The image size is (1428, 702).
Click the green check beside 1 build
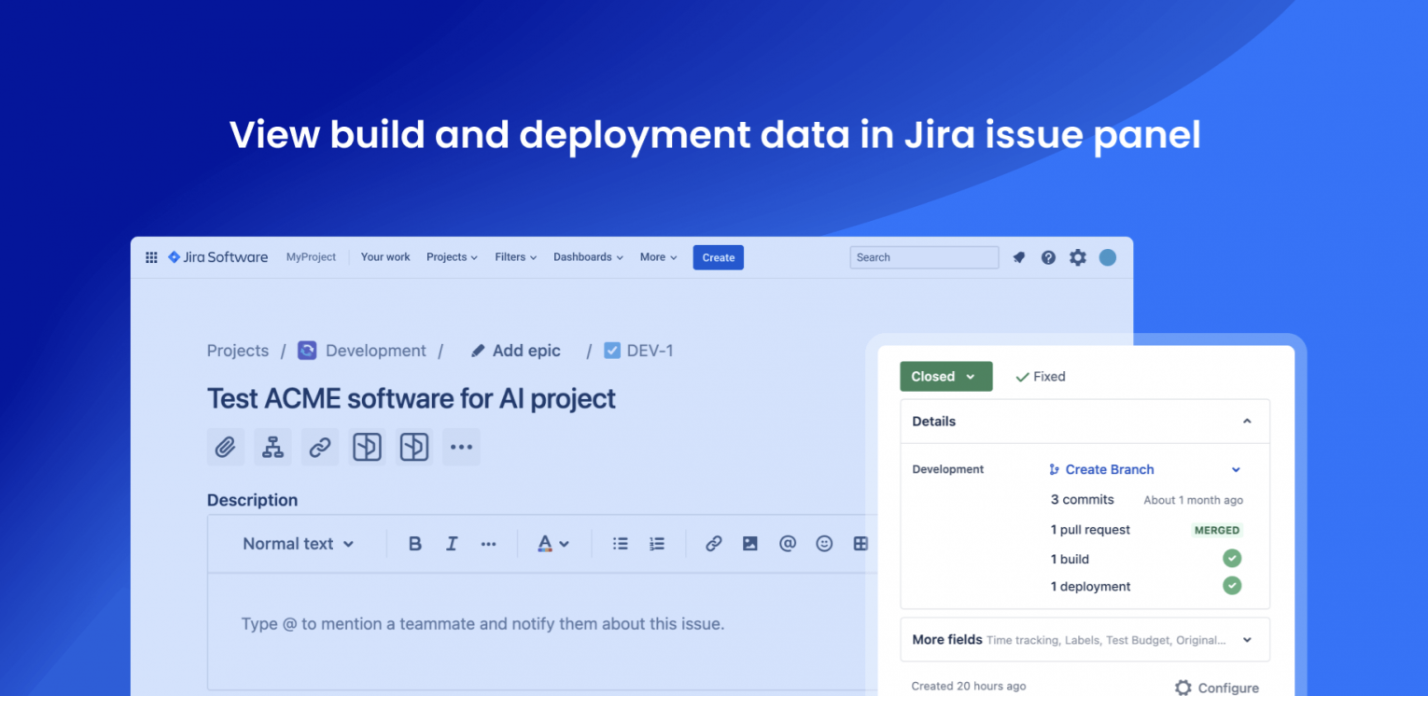point(1232,558)
